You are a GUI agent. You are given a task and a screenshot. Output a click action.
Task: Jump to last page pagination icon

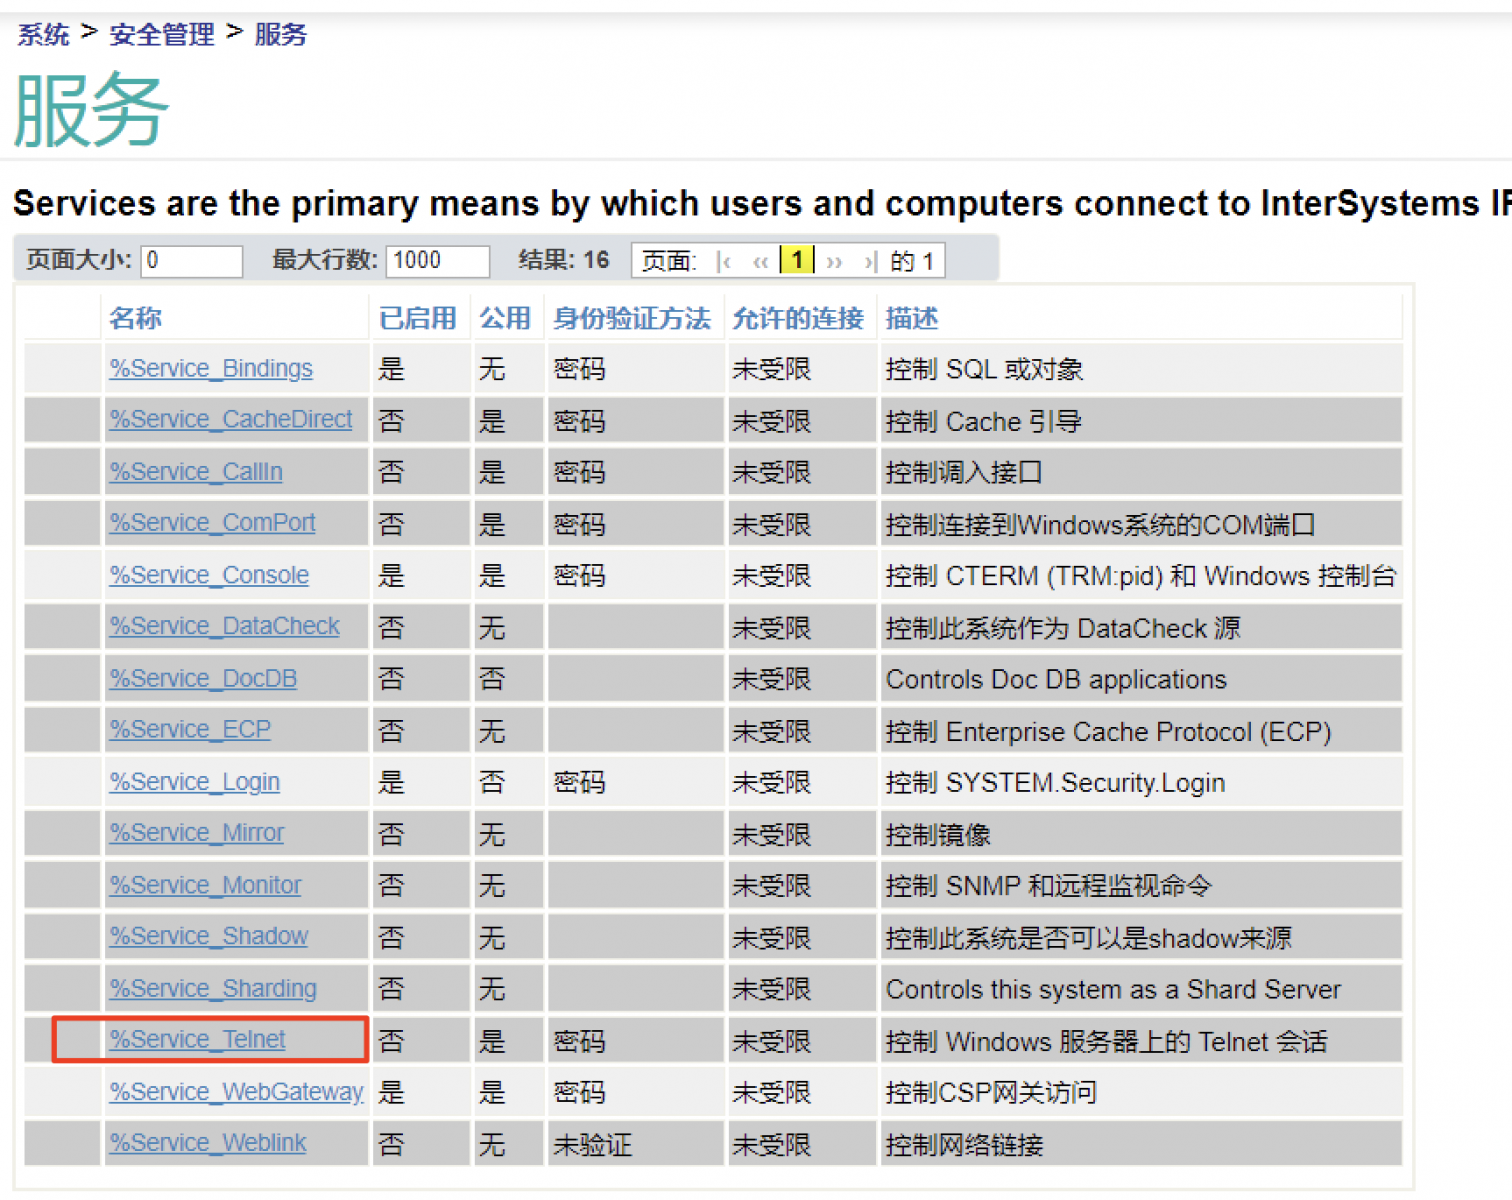pyautogui.click(x=870, y=262)
